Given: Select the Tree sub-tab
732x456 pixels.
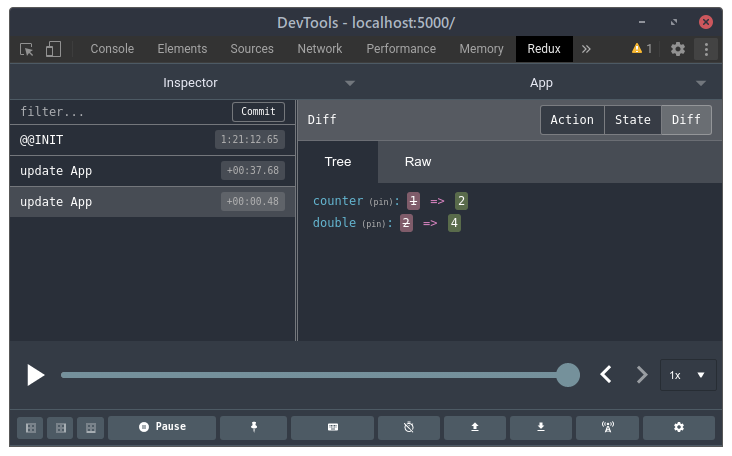Looking at the screenshot, I should point(338,162).
